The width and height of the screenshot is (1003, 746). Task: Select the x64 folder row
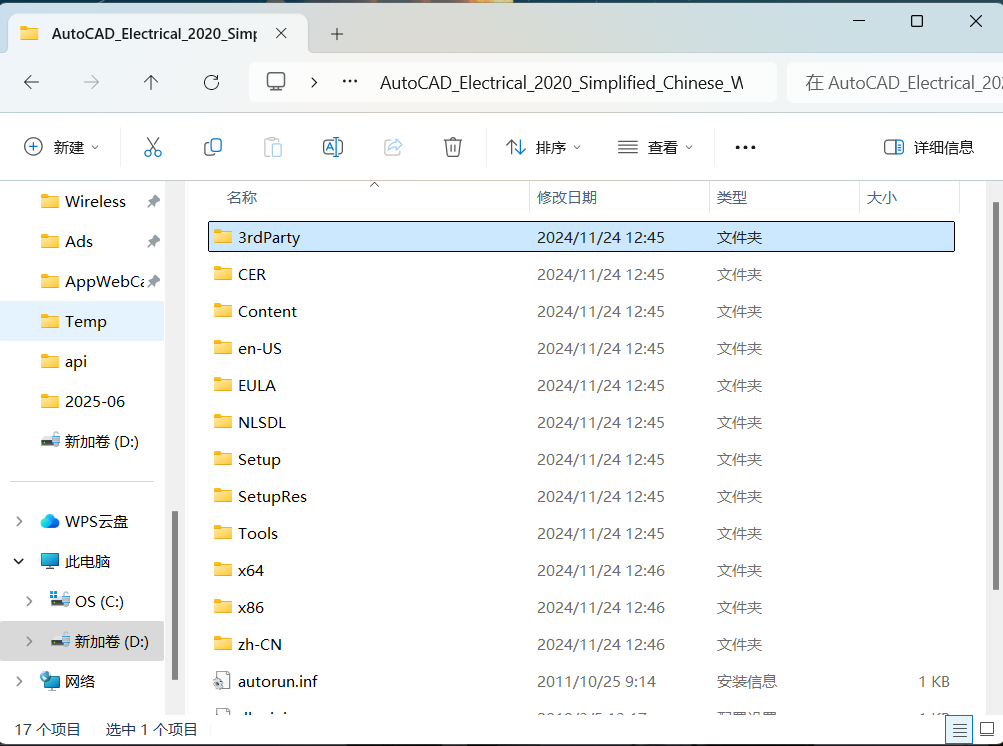coord(581,570)
